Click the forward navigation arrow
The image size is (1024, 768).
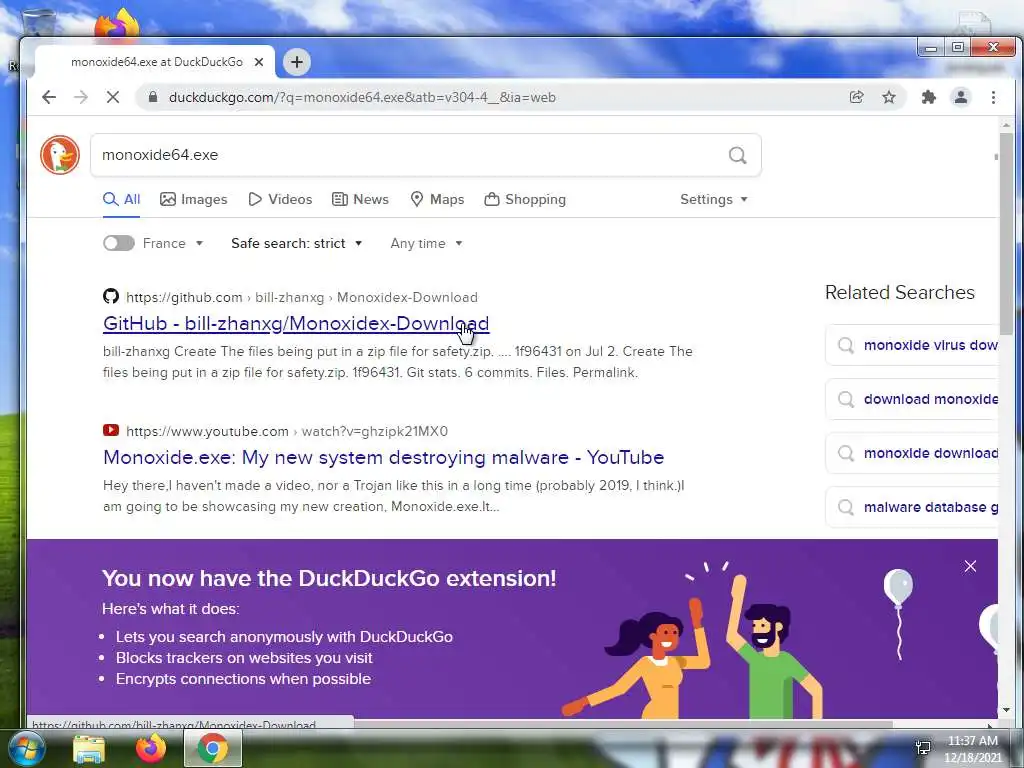click(x=81, y=97)
